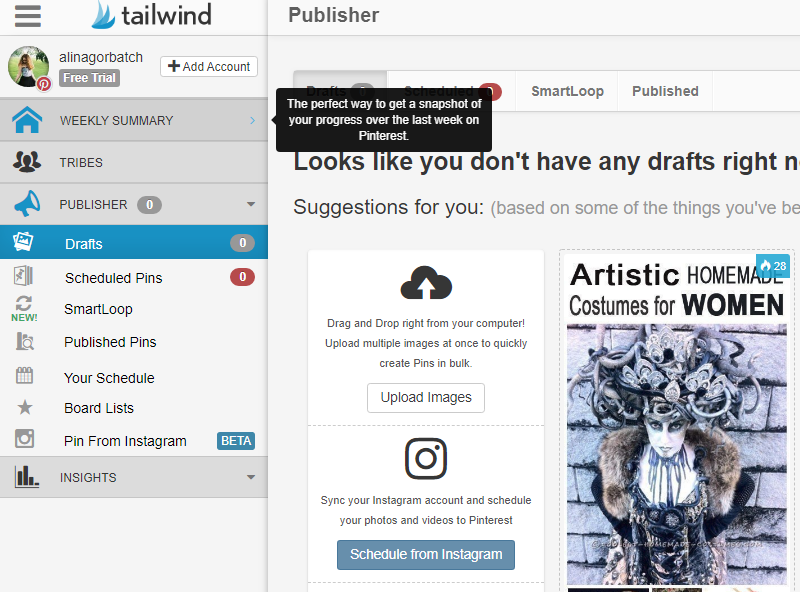The image size is (800, 592).
Task: Click the Insights bar chart icon
Action: (x=27, y=477)
